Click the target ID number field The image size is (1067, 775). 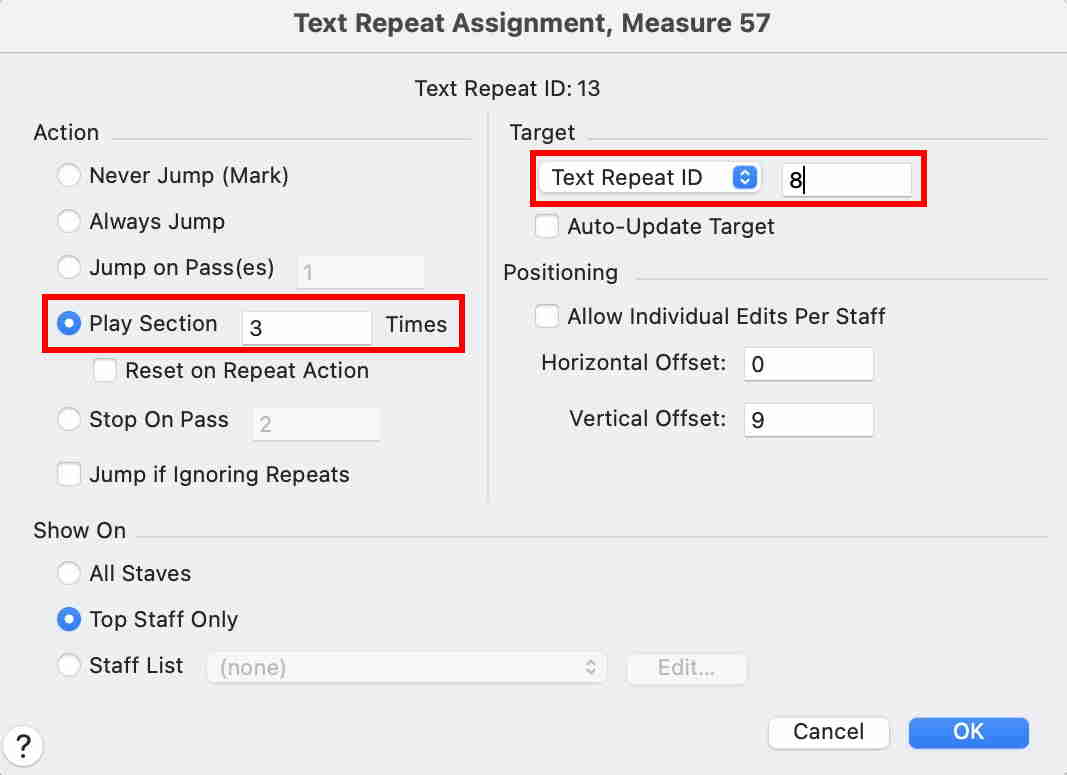(x=846, y=180)
